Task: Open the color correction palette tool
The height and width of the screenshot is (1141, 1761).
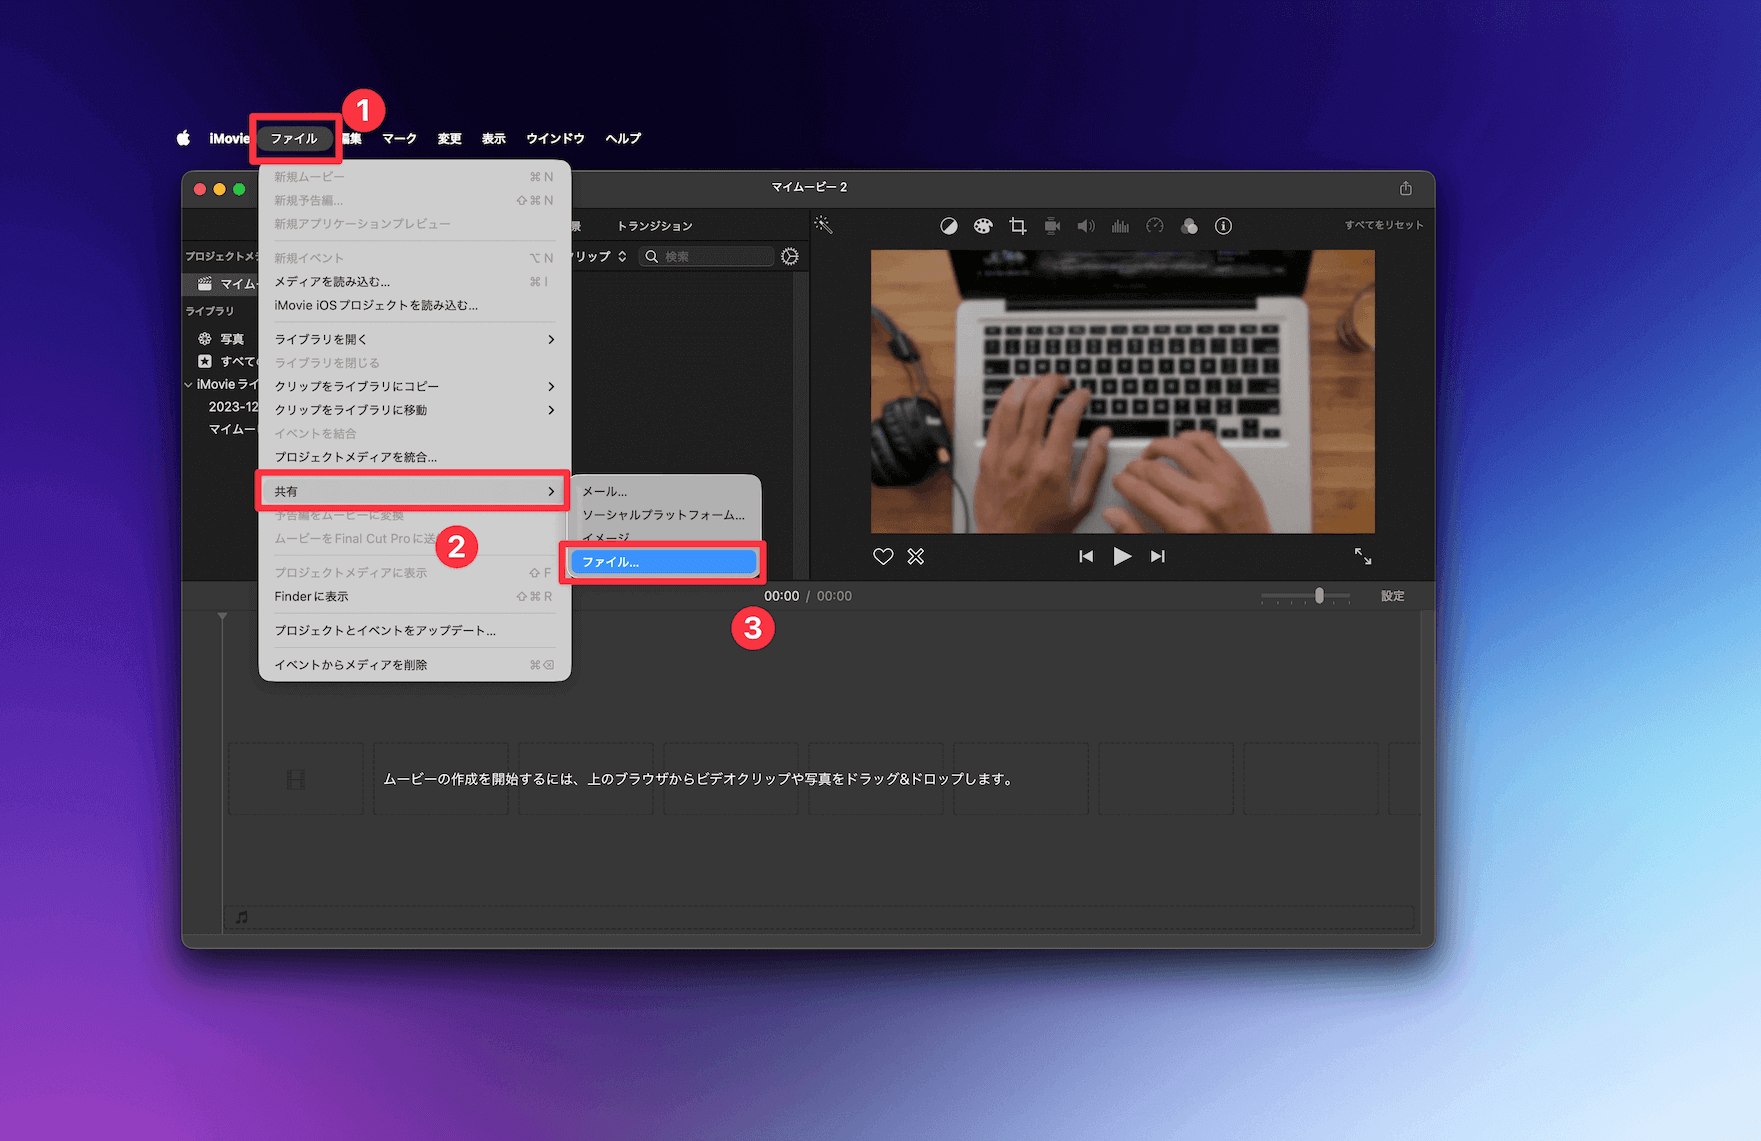Action: [x=983, y=226]
